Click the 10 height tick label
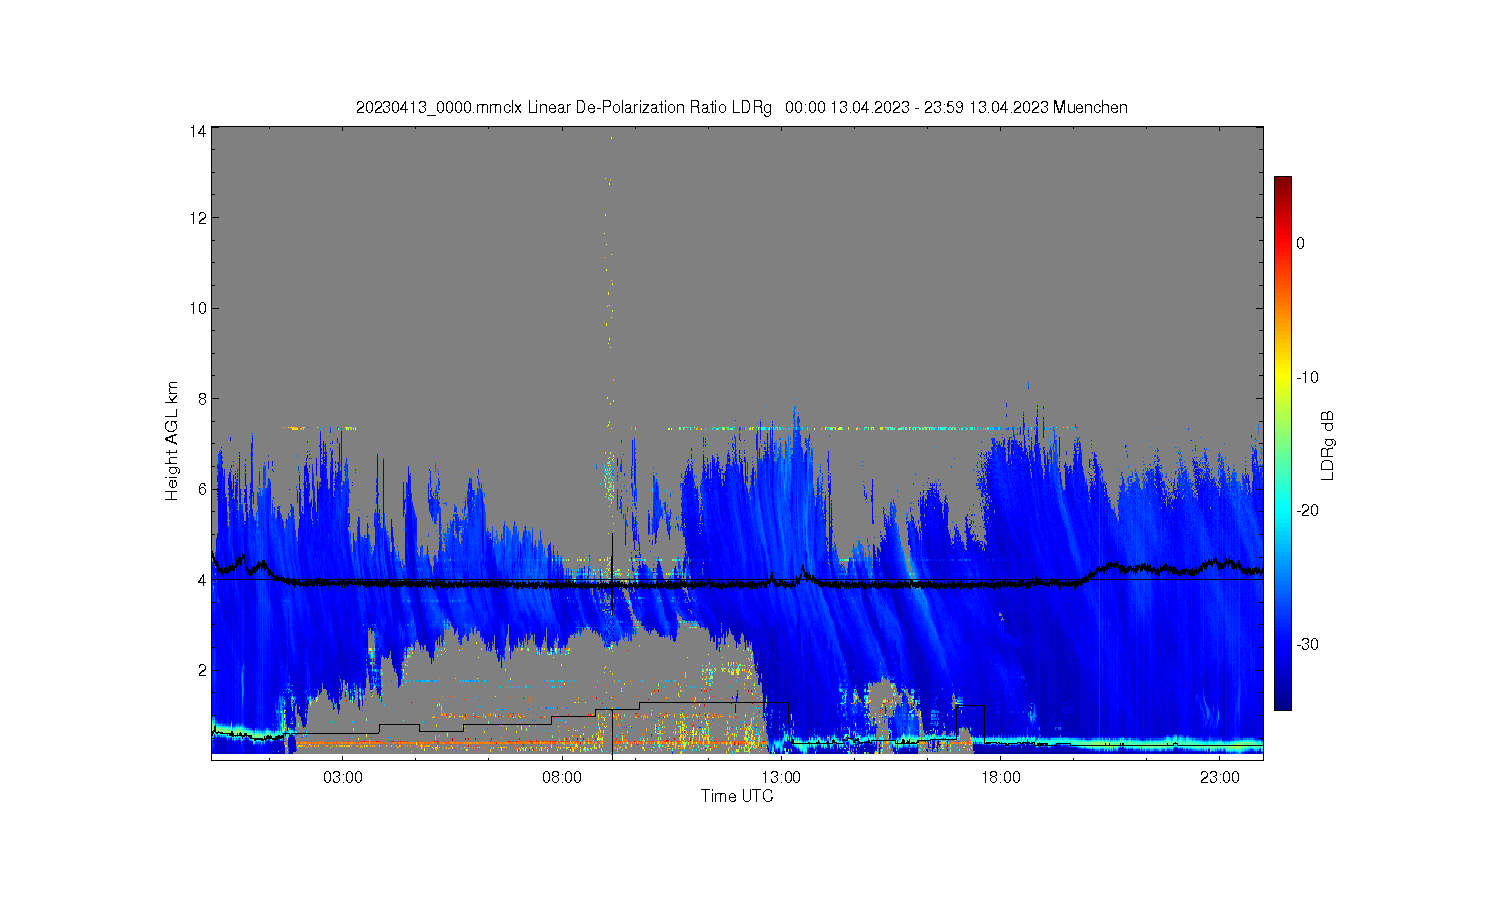 tap(198, 308)
